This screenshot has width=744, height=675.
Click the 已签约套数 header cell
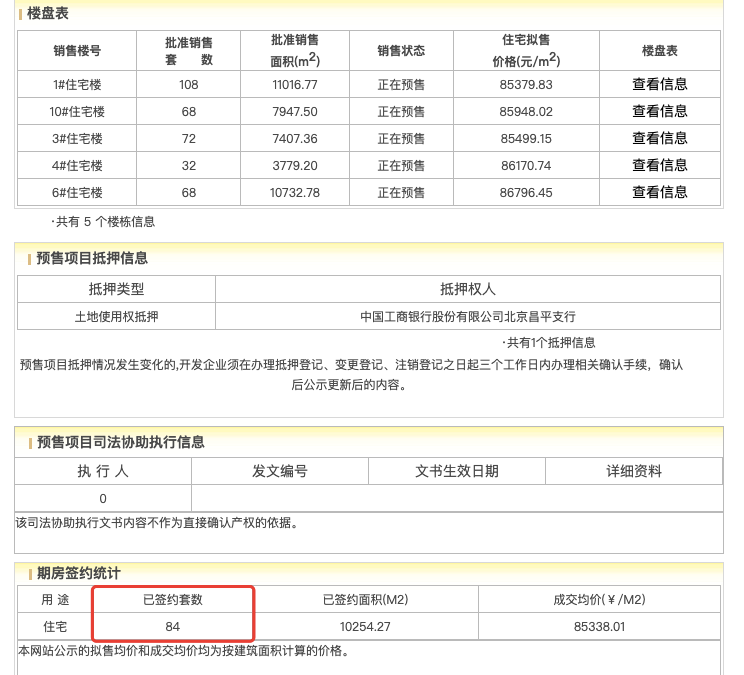coord(173,599)
